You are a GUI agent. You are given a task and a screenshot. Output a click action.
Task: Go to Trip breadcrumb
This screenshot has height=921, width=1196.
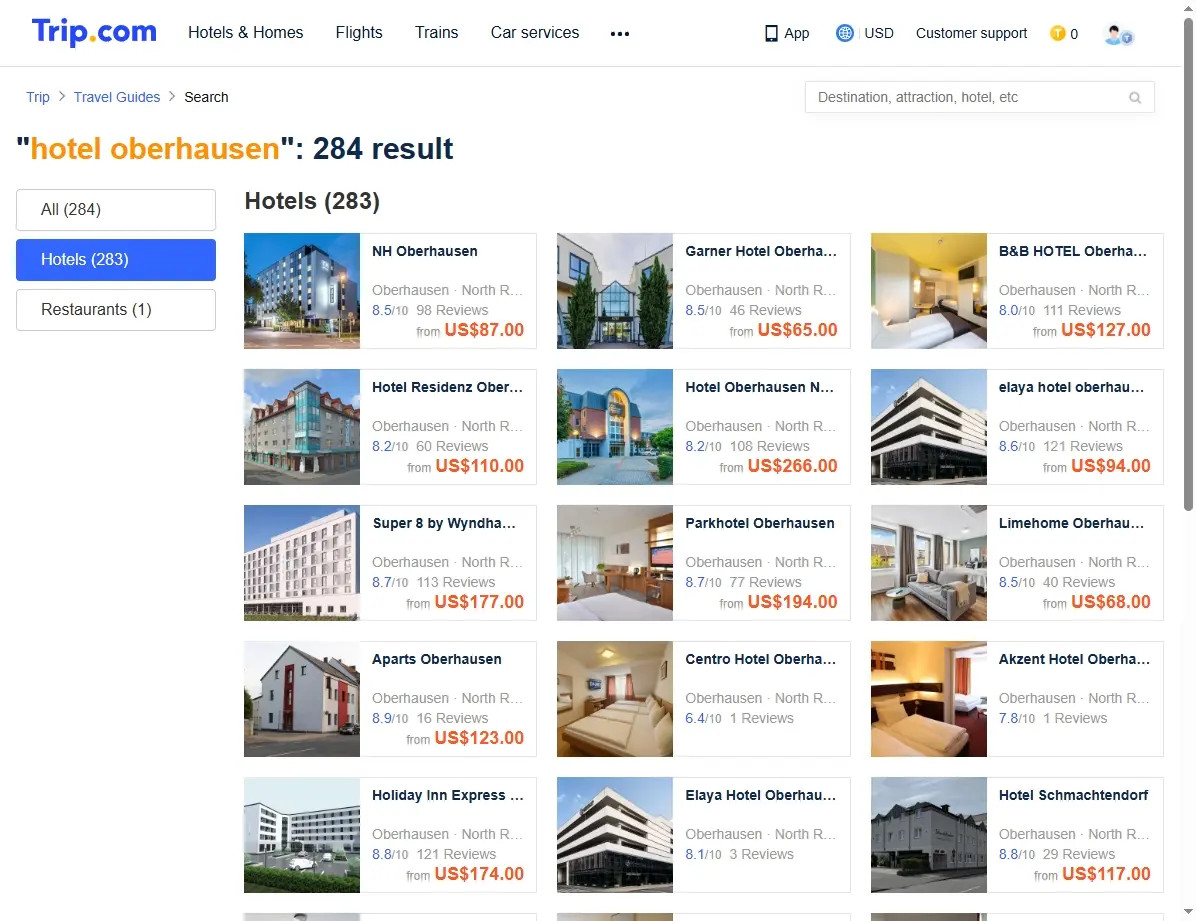37,97
